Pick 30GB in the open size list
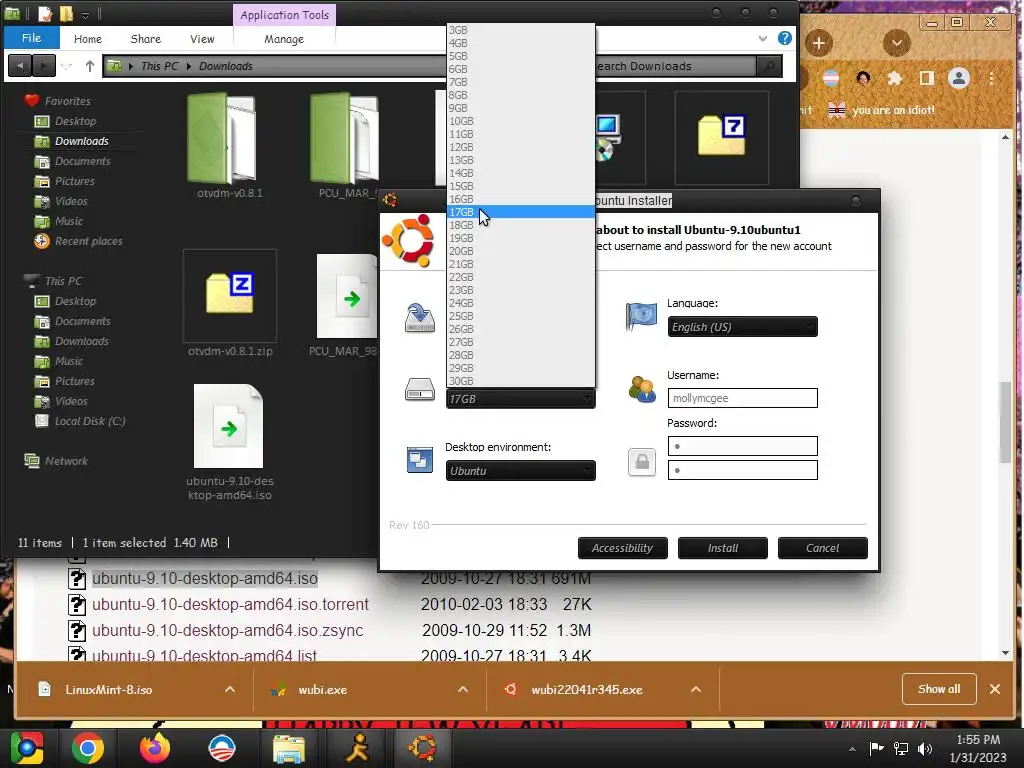Screen dimensions: 1024x768 [x=520, y=381]
